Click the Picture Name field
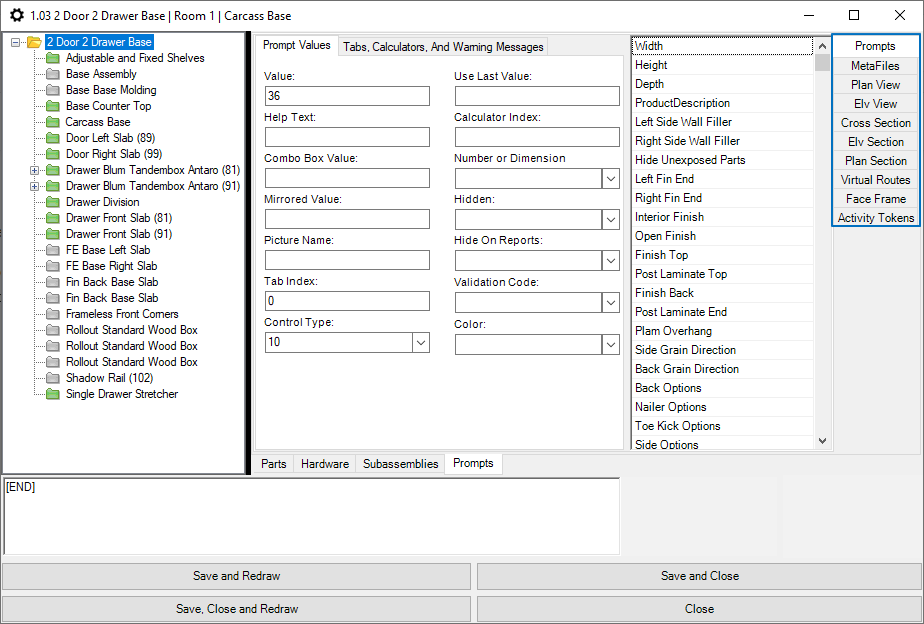 point(347,260)
